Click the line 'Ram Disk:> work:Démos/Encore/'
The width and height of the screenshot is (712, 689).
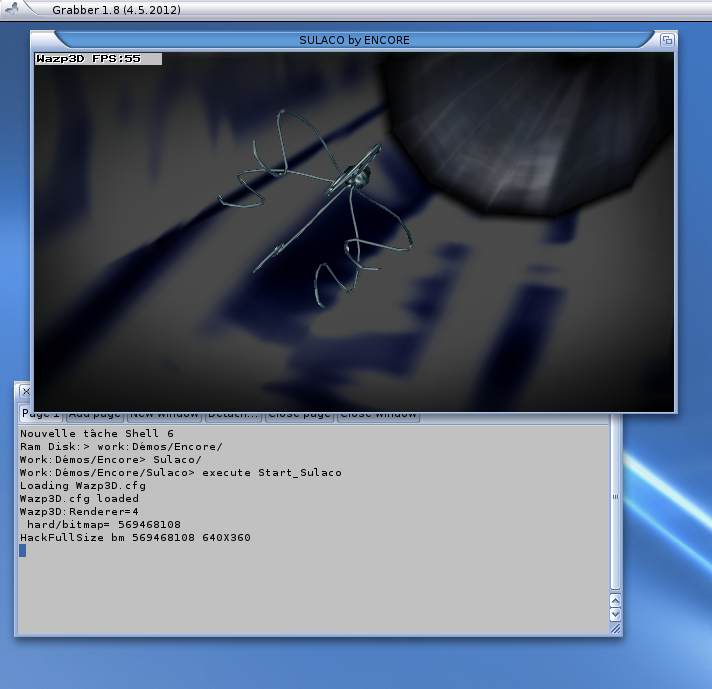click(x=121, y=446)
